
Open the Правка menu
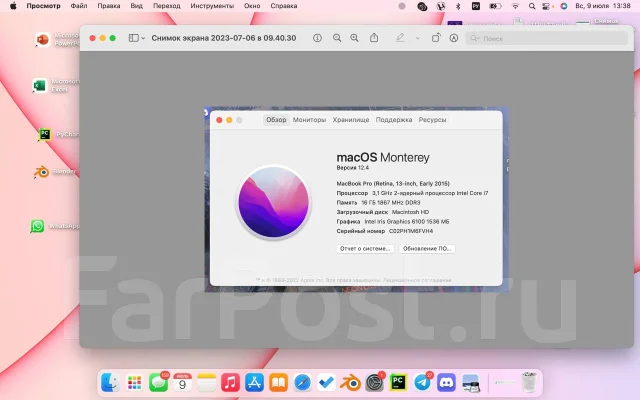click(109, 6)
